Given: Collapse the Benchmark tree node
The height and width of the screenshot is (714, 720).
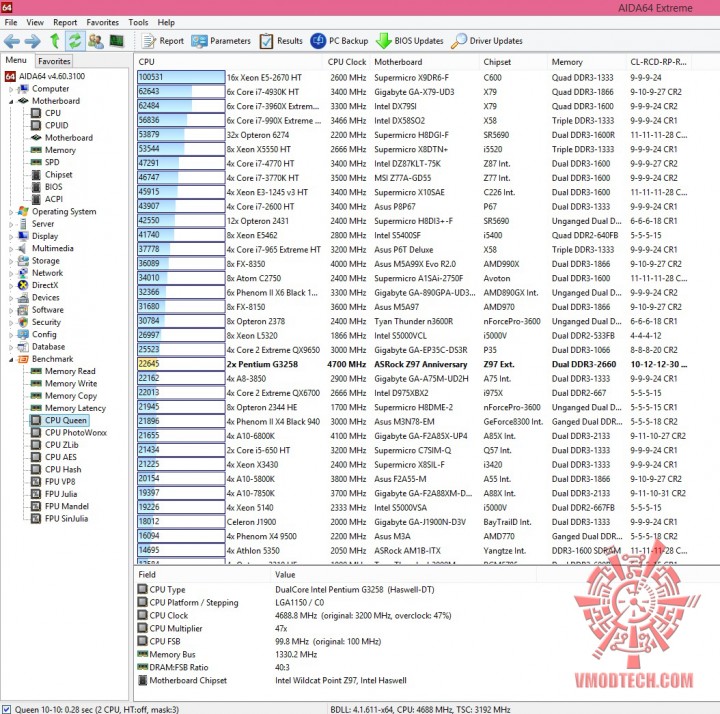Looking at the screenshot, I should coord(11,360).
